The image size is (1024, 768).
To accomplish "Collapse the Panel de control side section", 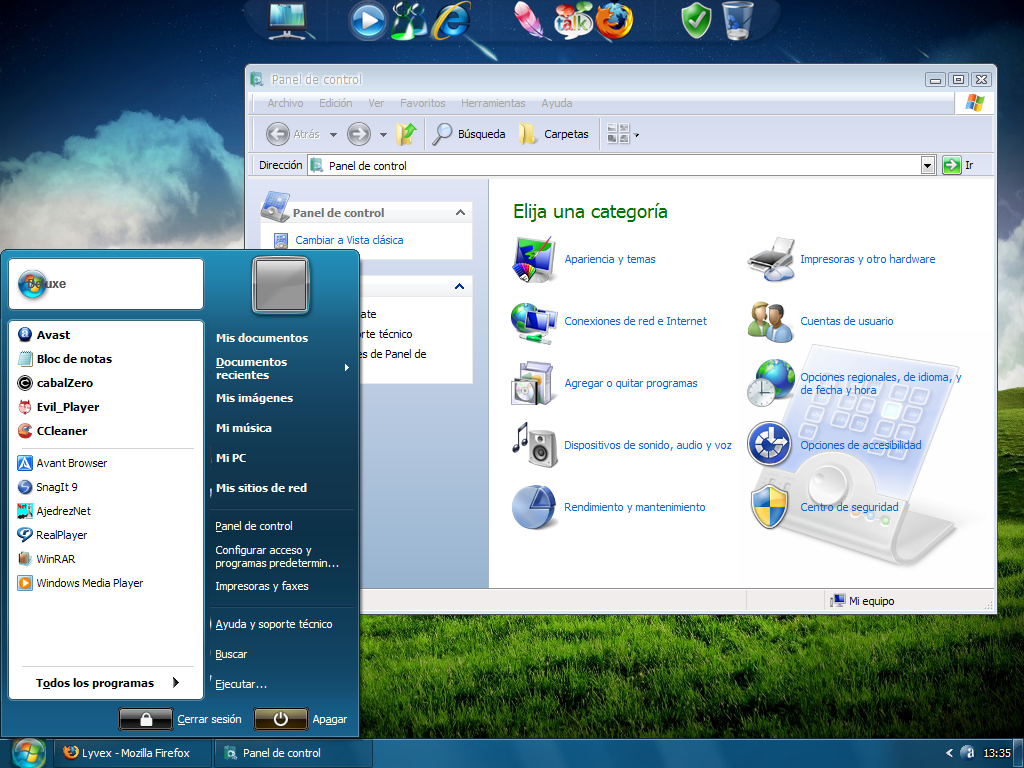I will click(460, 213).
